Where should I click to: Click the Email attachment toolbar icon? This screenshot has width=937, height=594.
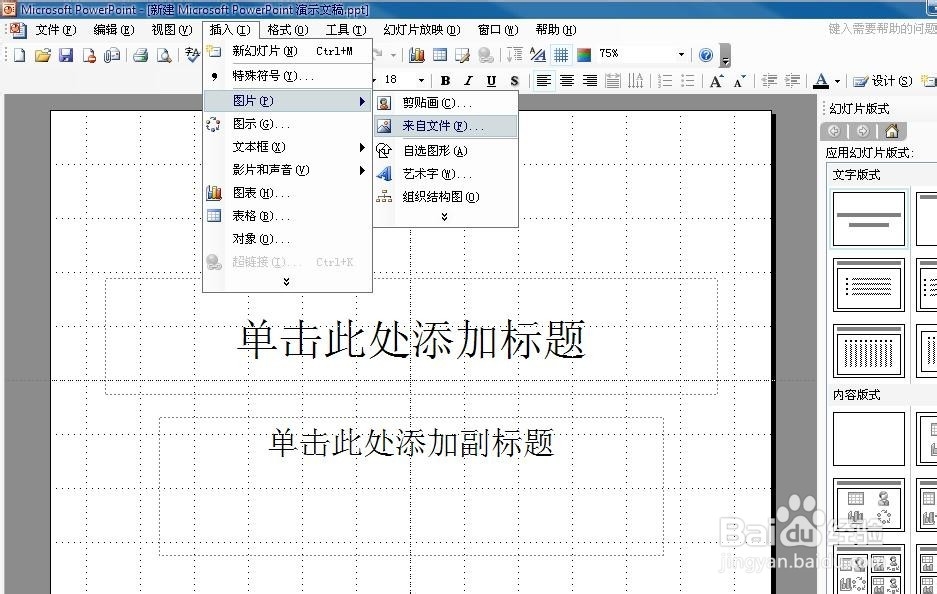coord(112,56)
